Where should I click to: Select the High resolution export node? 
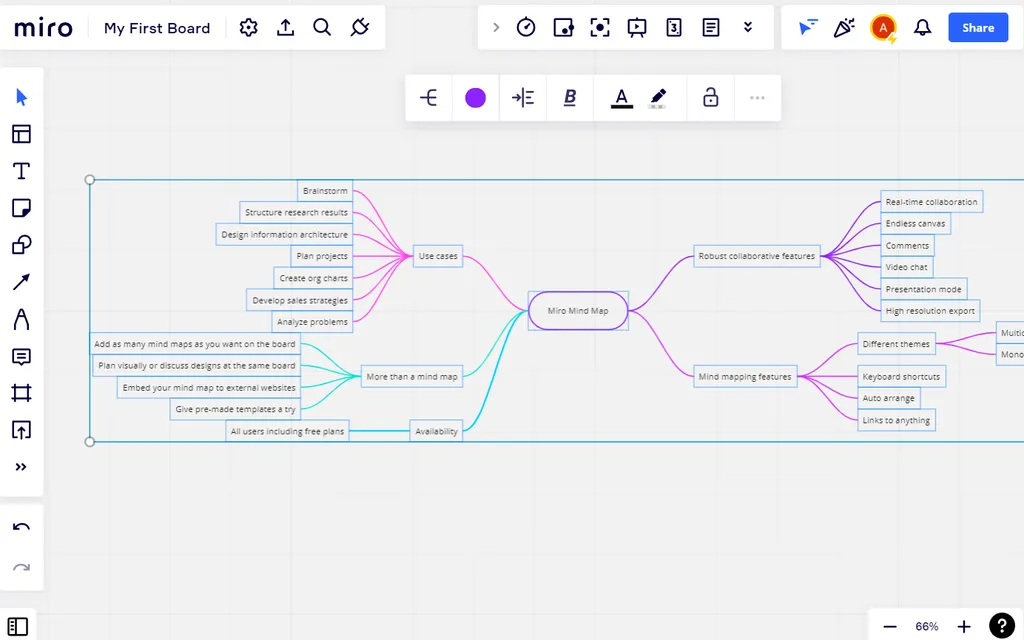click(x=930, y=311)
